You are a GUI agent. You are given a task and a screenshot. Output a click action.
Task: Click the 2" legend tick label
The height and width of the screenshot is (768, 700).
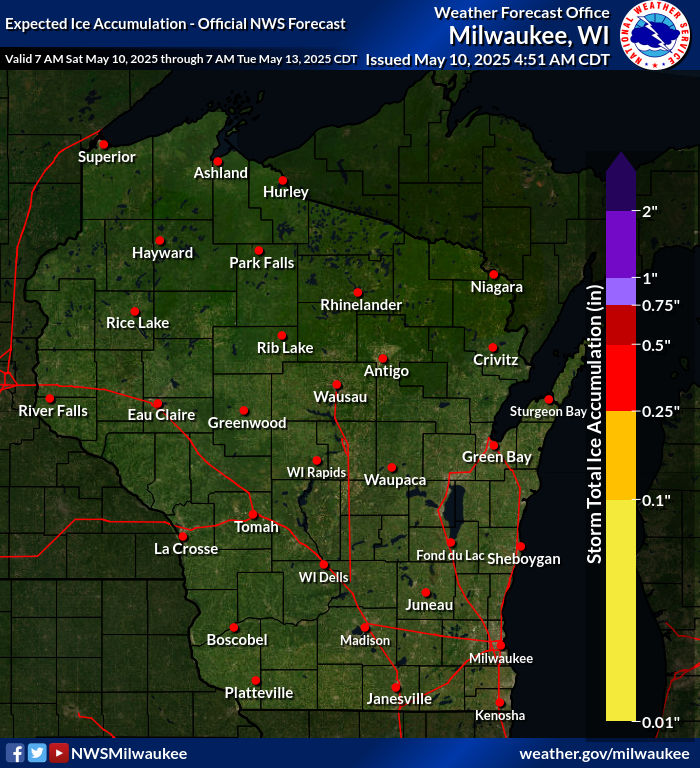[650, 212]
